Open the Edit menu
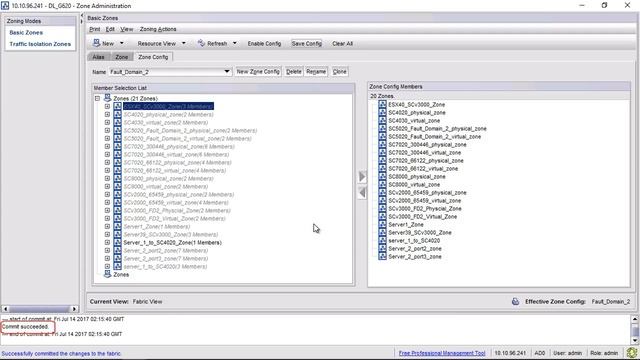This screenshot has width=640, height=360. 110,29
